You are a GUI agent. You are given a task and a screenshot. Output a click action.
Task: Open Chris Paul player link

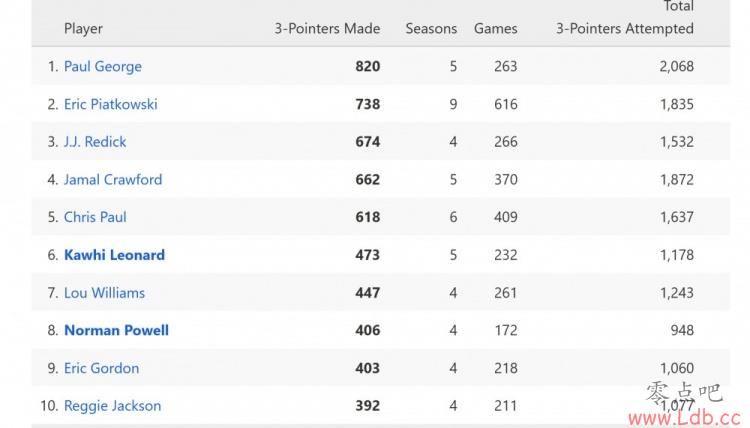click(x=95, y=217)
